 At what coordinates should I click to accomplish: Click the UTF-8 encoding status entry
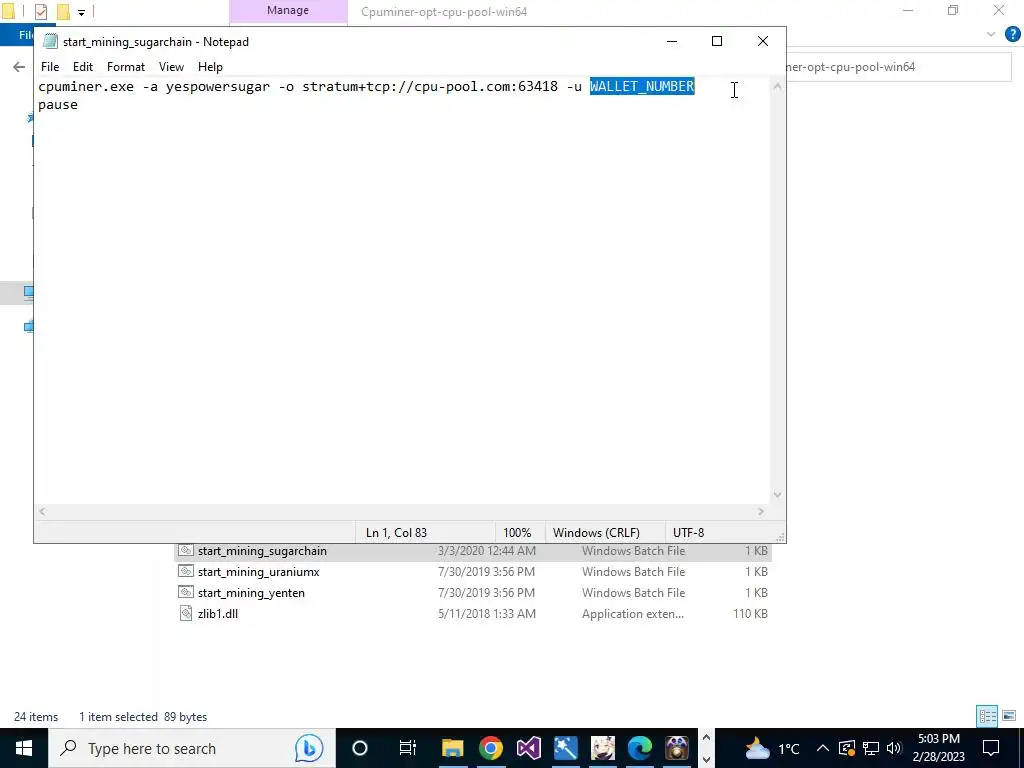(x=688, y=532)
